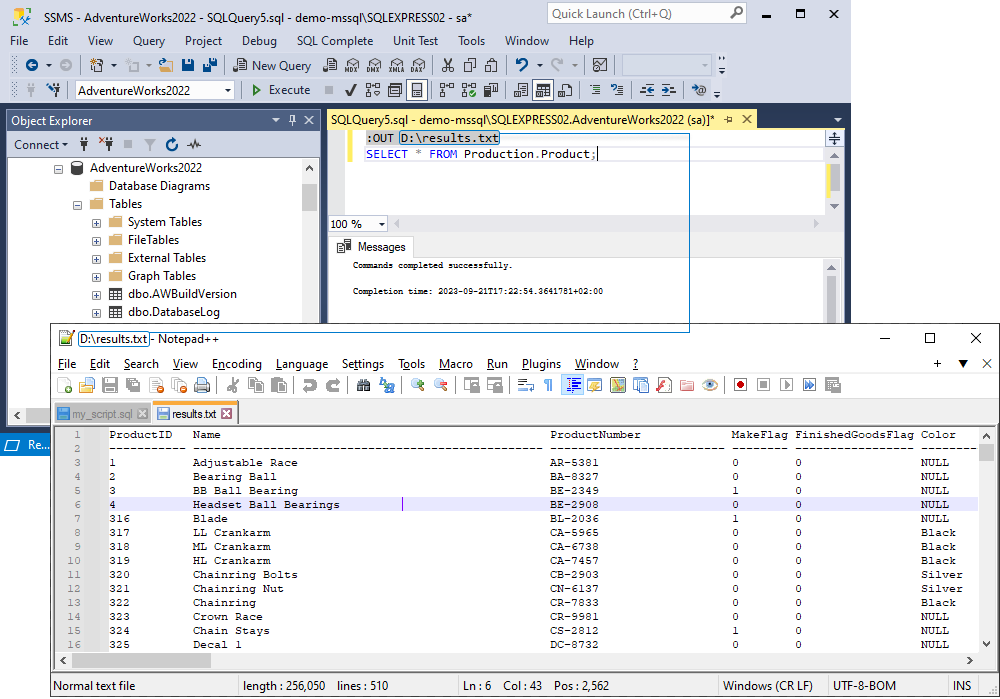Screen dimensions: 1000x699
Task: Open the SQL Complete menu in SSMS
Action: (x=335, y=41)
